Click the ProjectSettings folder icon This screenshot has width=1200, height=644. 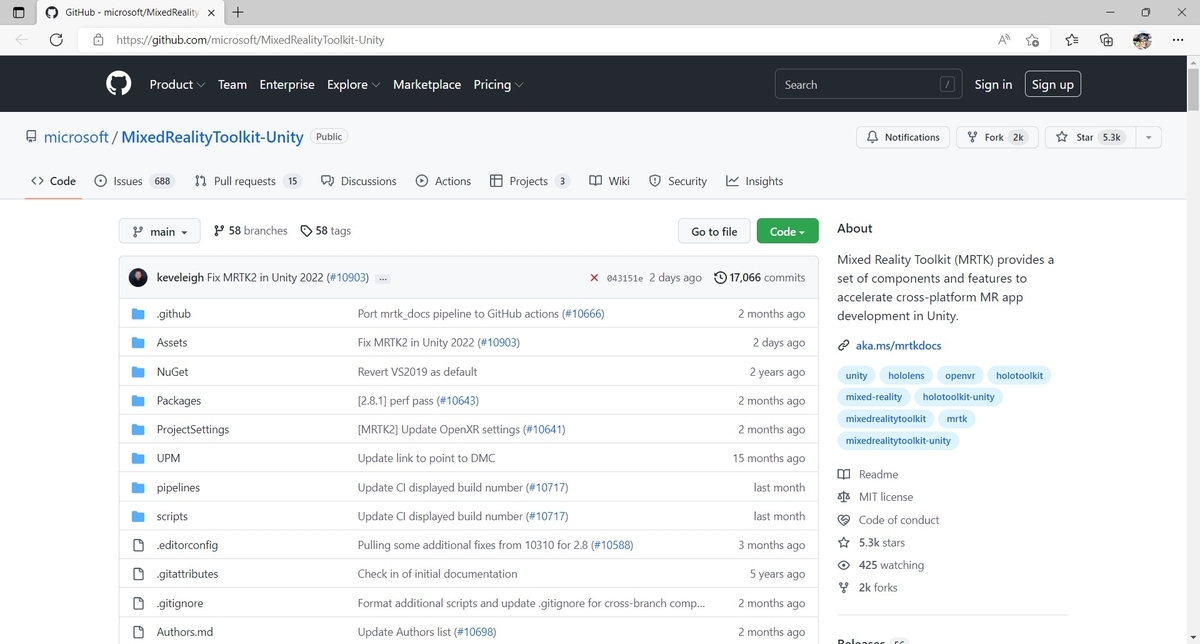139,429
